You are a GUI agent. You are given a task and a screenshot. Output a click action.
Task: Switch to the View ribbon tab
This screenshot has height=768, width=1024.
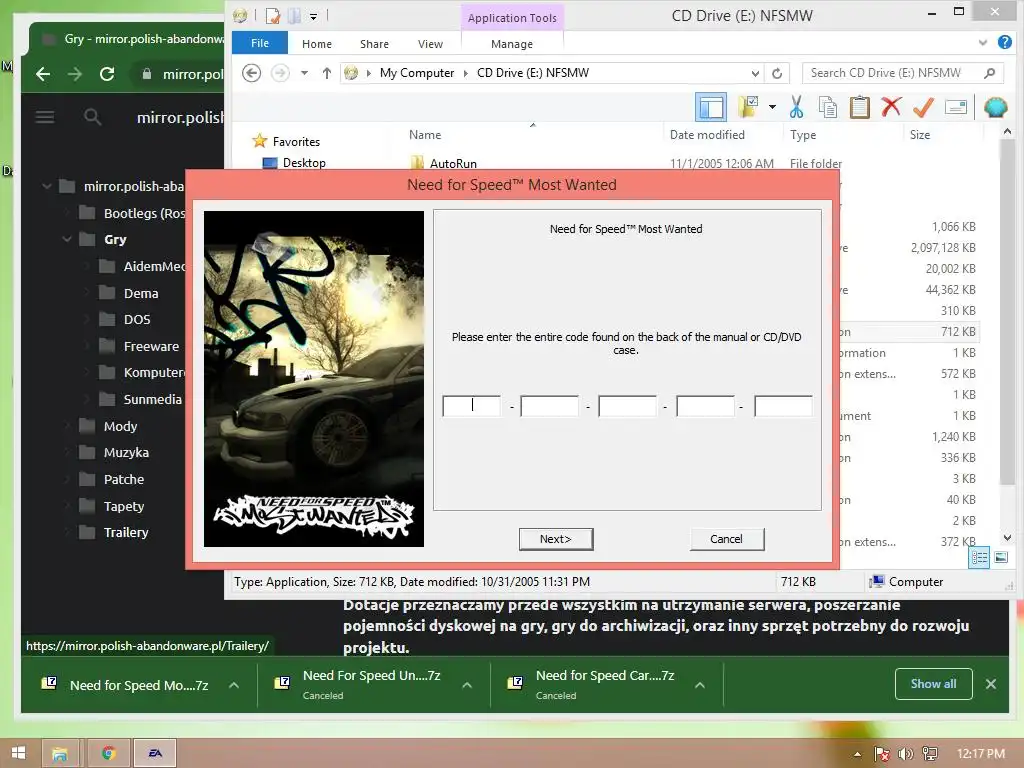[430, 44]
